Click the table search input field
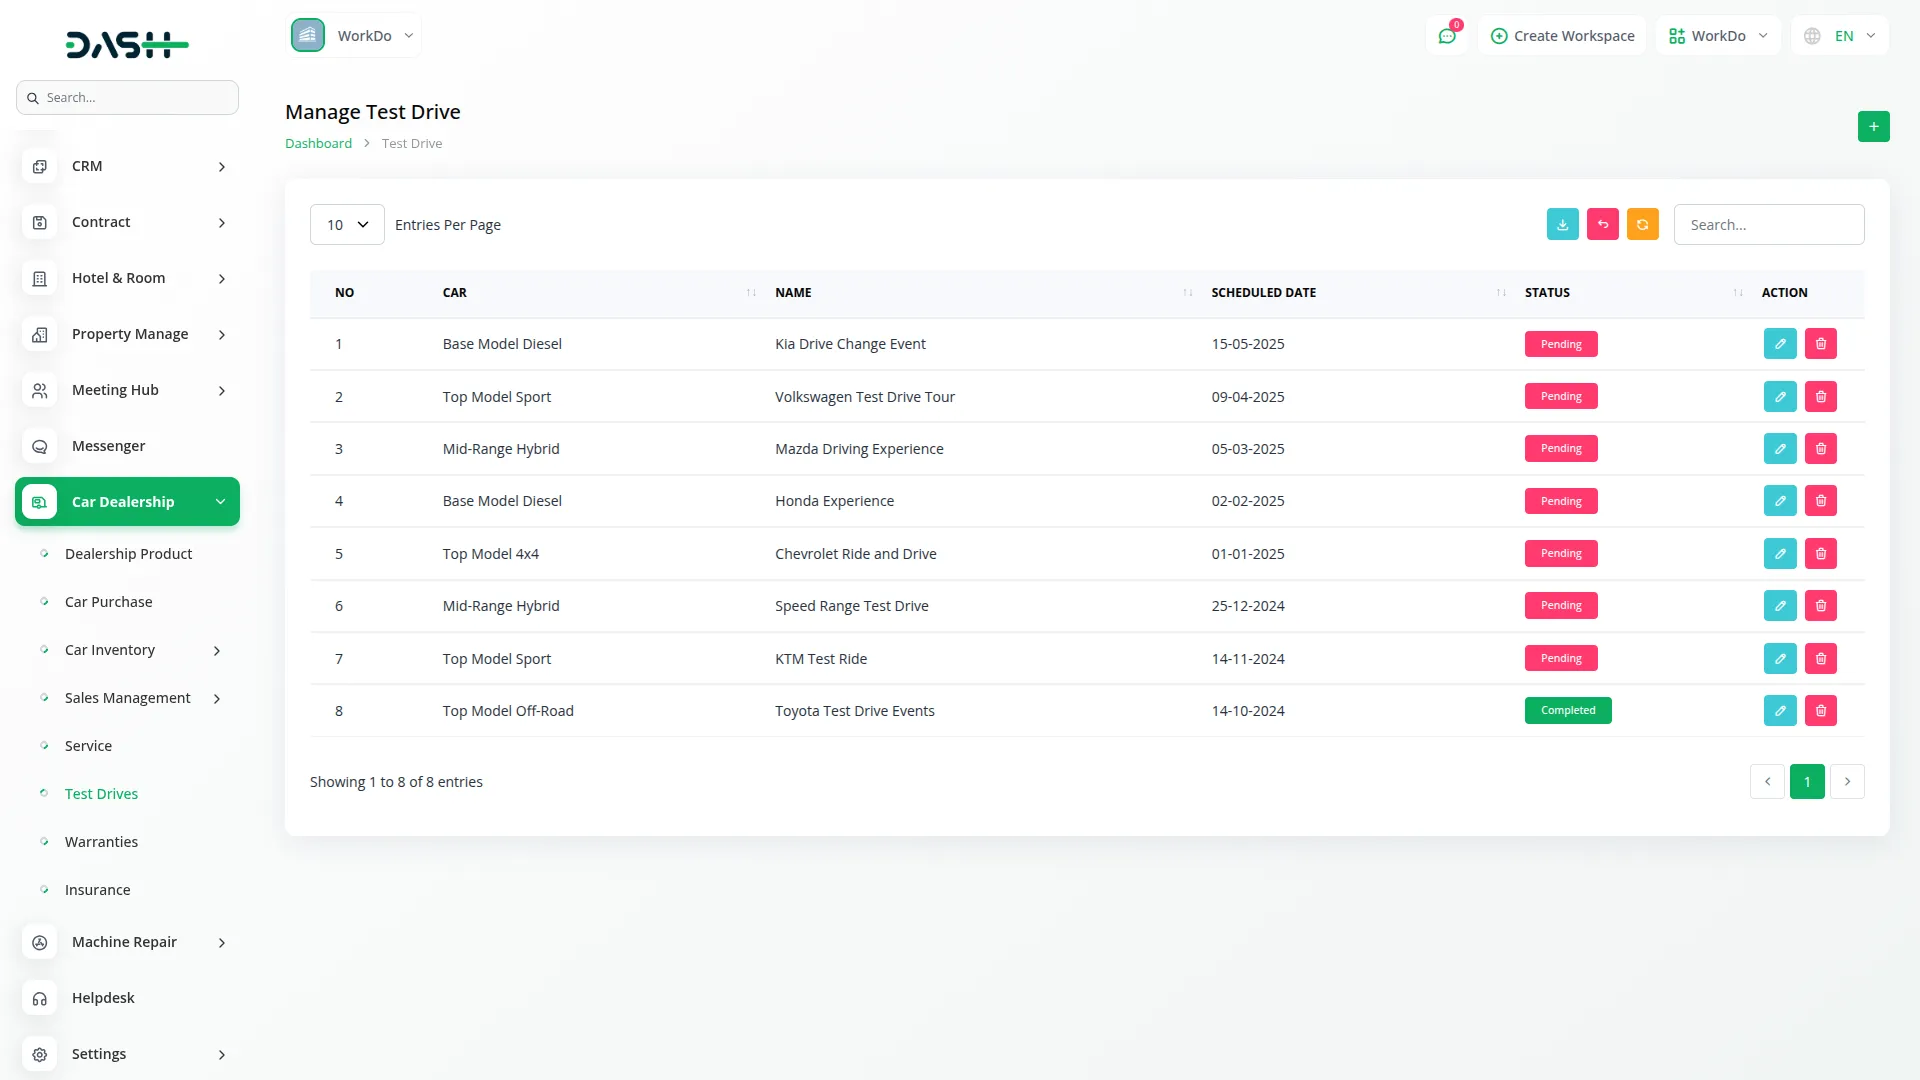 tap(1768, 225)
